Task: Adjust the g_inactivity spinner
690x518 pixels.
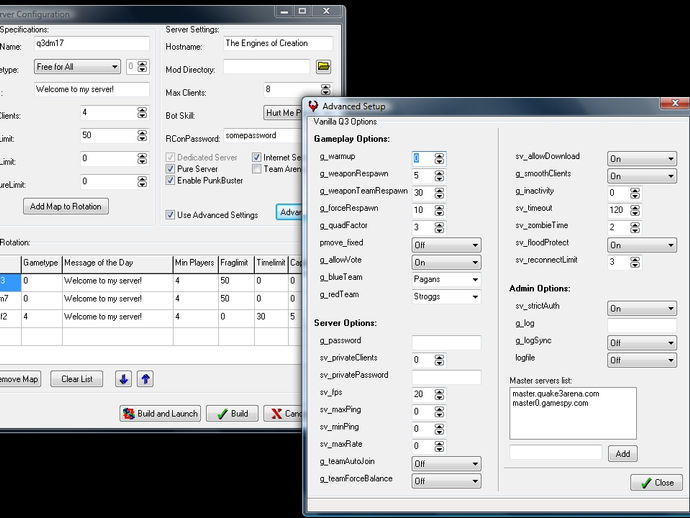Action: point(635,193)
